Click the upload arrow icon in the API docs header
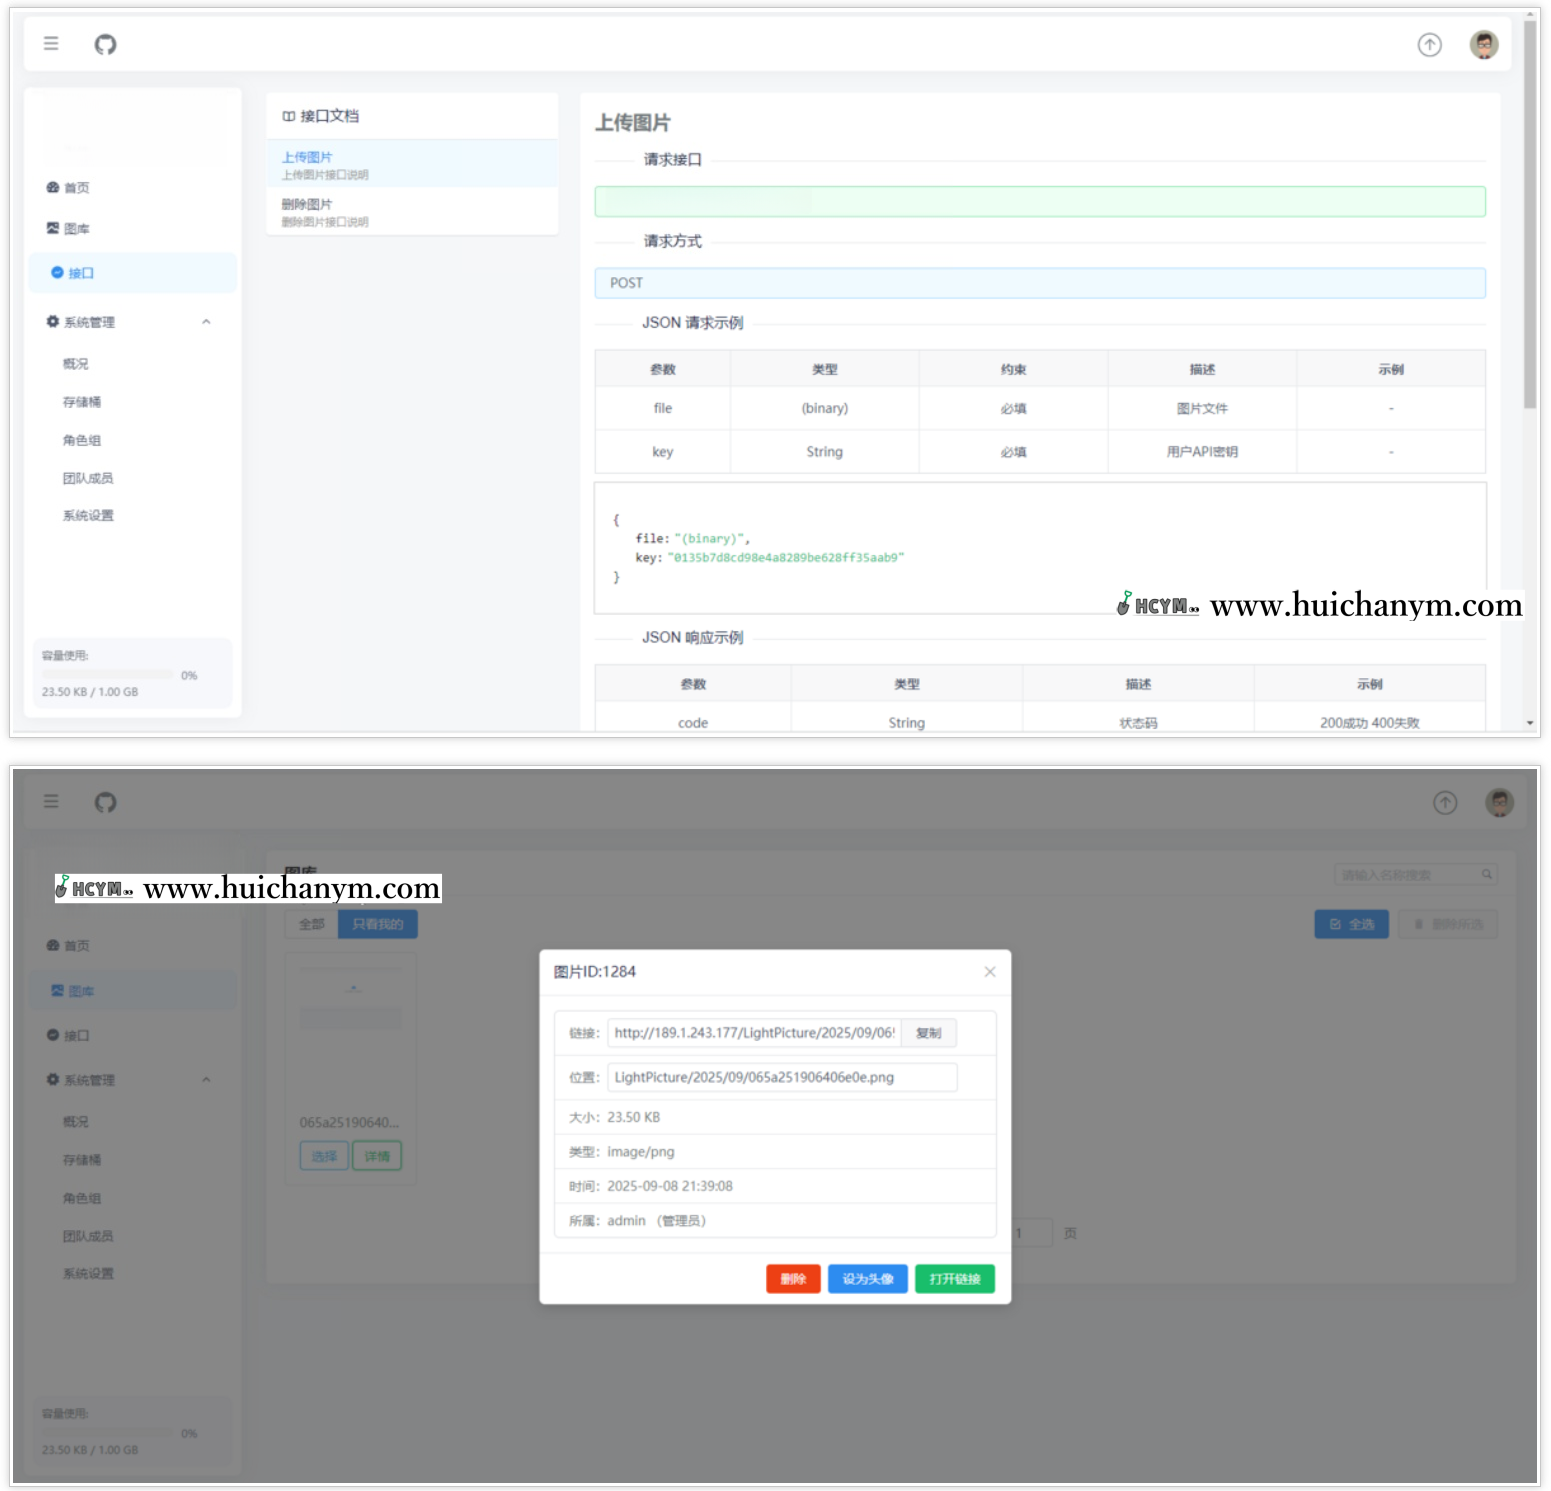 click(1429, 45)
